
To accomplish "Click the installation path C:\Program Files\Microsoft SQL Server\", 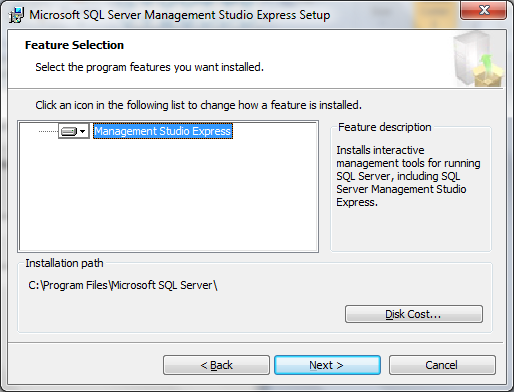I will pyautogui.click(x=123, y=285).
